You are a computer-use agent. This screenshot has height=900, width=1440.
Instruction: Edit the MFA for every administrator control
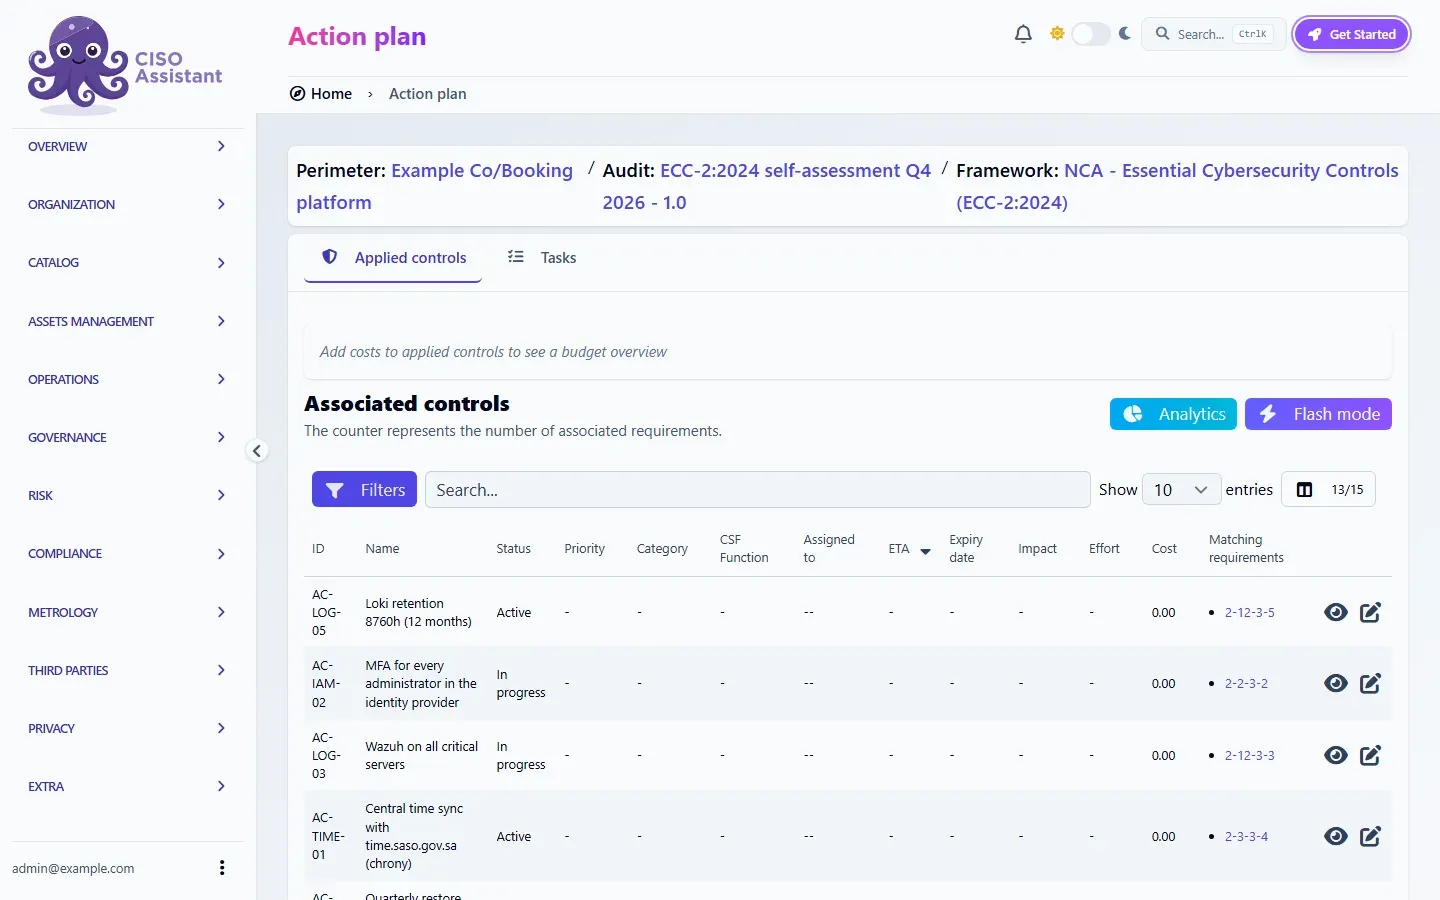point(1371,683)
